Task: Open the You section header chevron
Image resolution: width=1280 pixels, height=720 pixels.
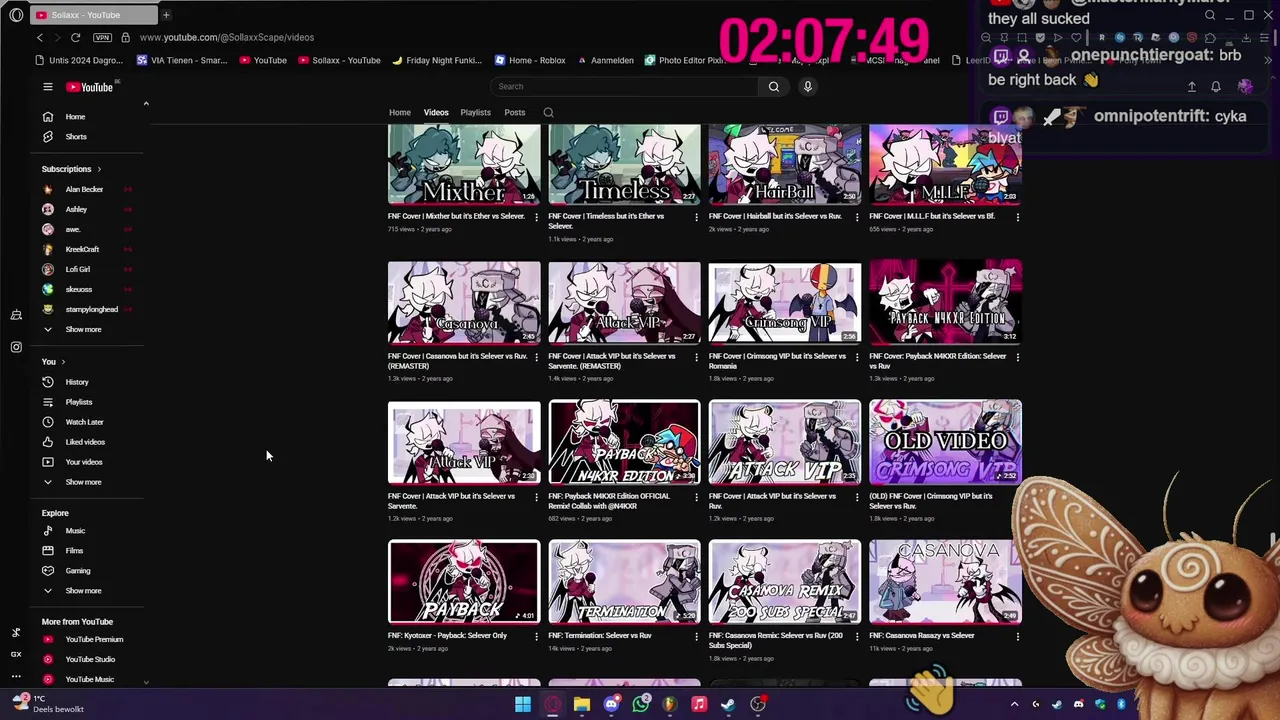Action: [x=63, y=362]
